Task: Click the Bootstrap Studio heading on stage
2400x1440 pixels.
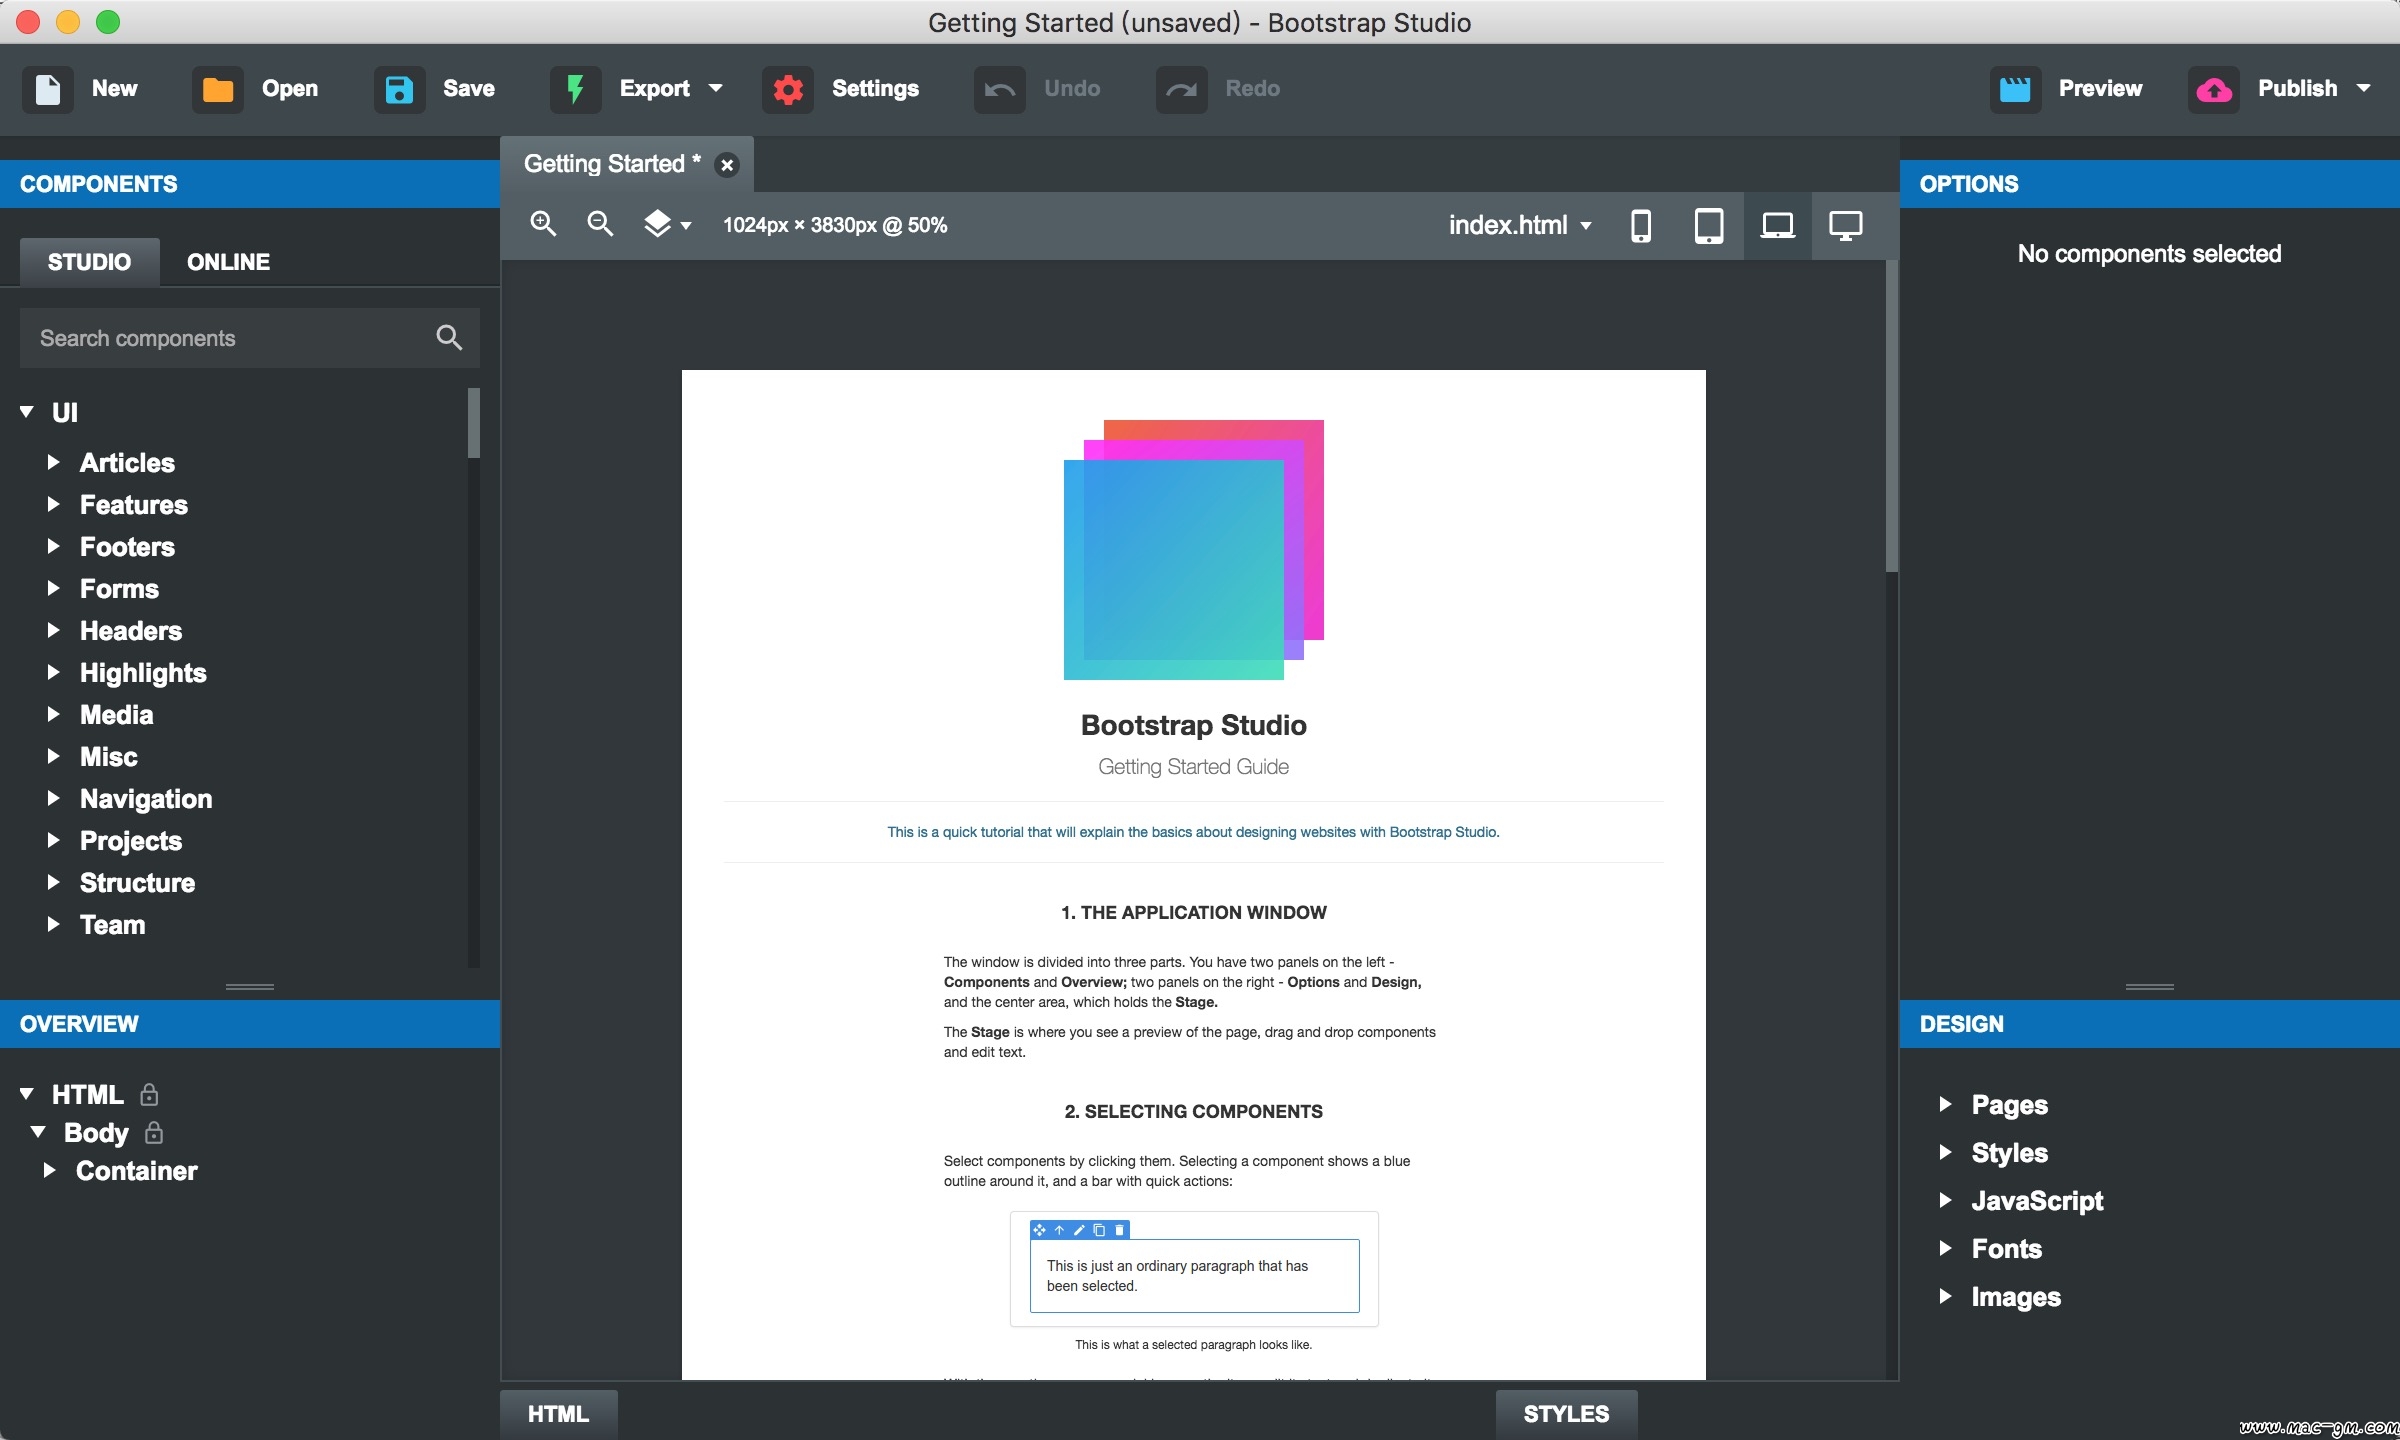Action: [1194, 725]
